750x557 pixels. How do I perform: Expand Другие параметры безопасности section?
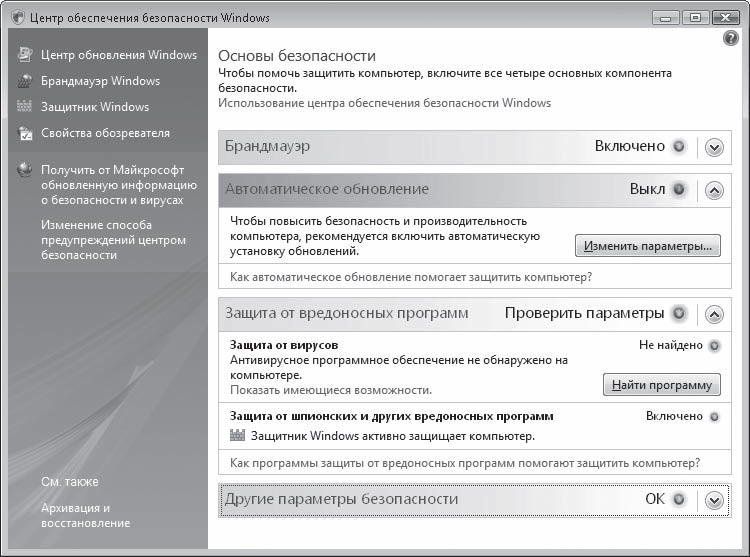point(713,500)
